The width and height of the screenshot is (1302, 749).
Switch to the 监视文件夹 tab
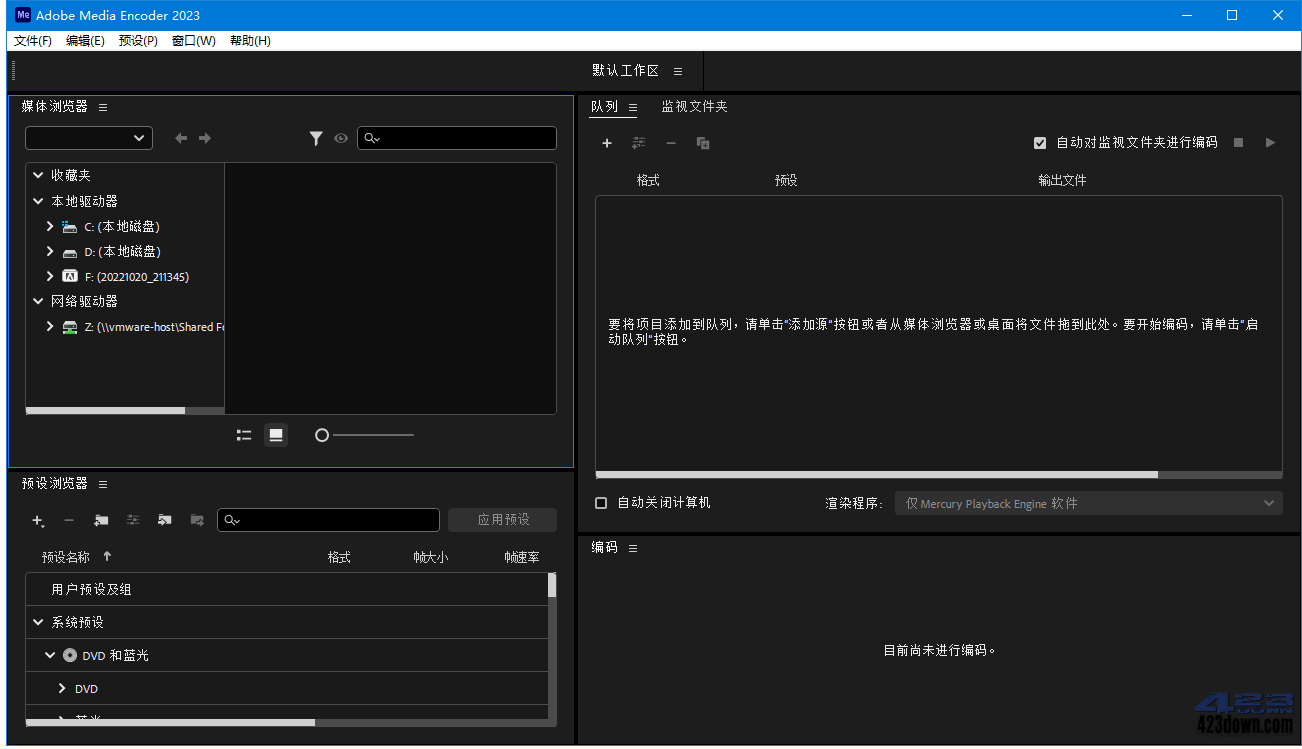pos(694,106)
